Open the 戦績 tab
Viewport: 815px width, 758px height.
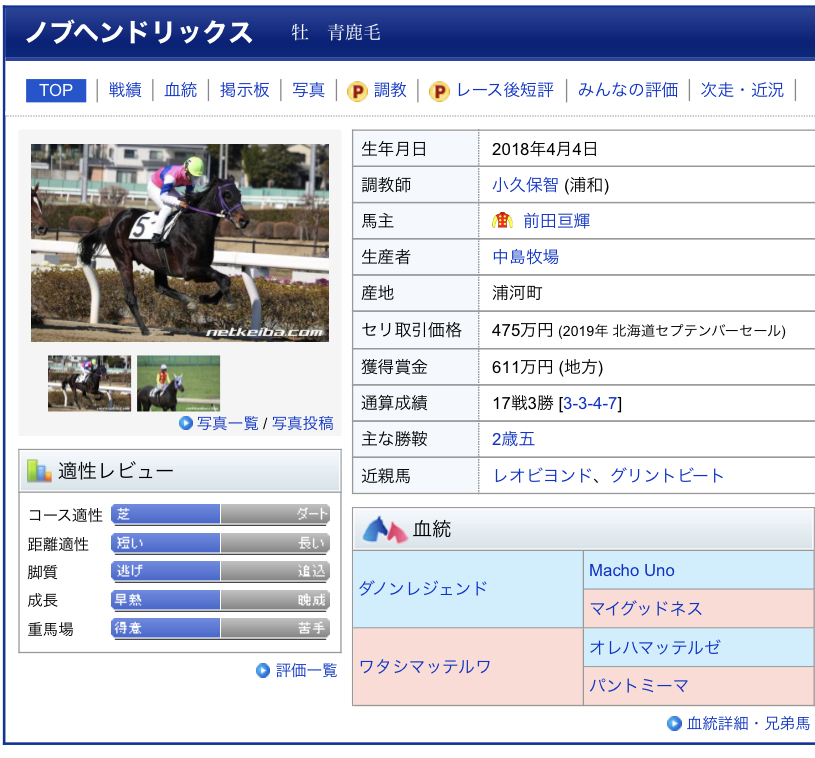[x=125, y=90]
